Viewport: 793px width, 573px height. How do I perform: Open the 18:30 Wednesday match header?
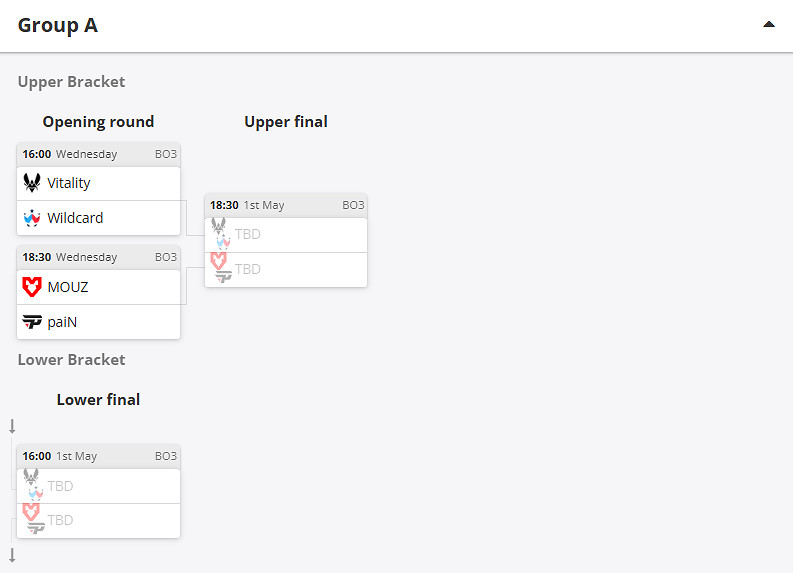click(98, 257)
